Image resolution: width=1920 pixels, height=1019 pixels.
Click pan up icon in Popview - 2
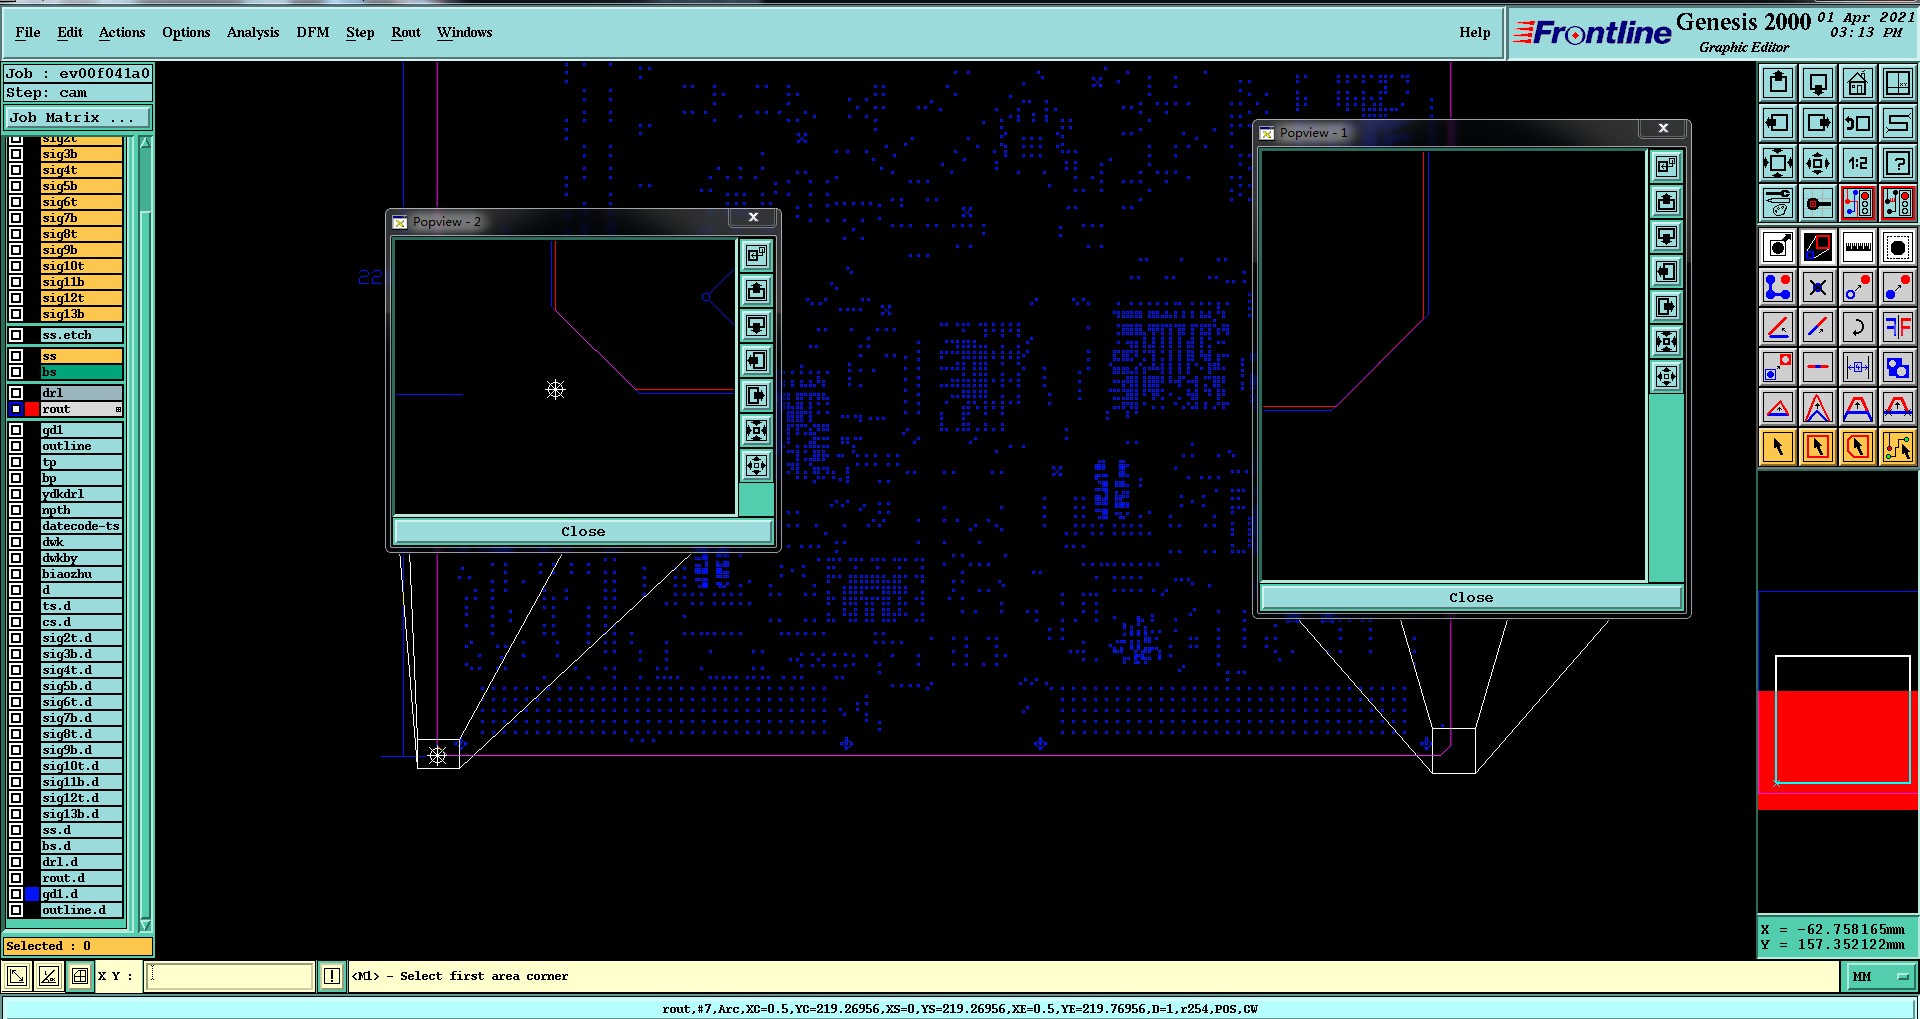click(x=757, y=291)
